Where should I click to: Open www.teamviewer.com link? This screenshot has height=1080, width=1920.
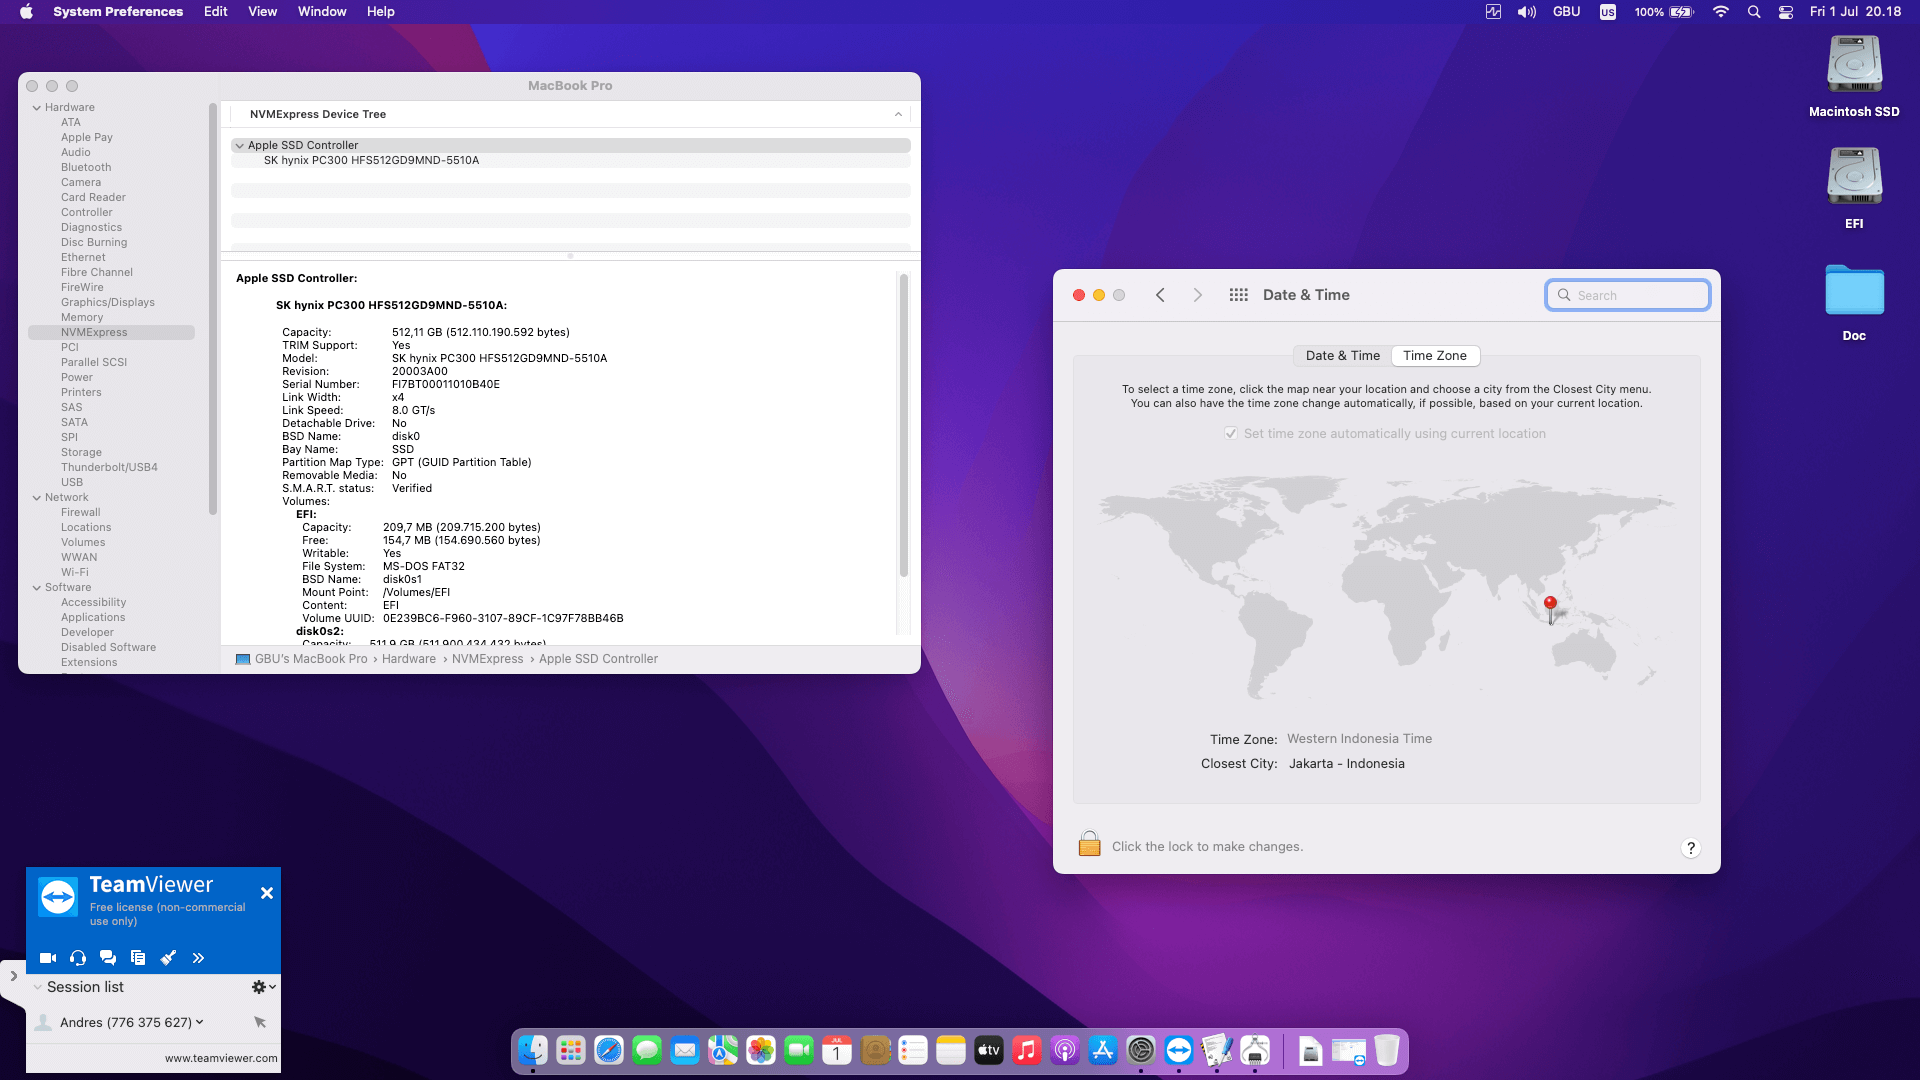pyautogui.click(x=221, y=1058)
